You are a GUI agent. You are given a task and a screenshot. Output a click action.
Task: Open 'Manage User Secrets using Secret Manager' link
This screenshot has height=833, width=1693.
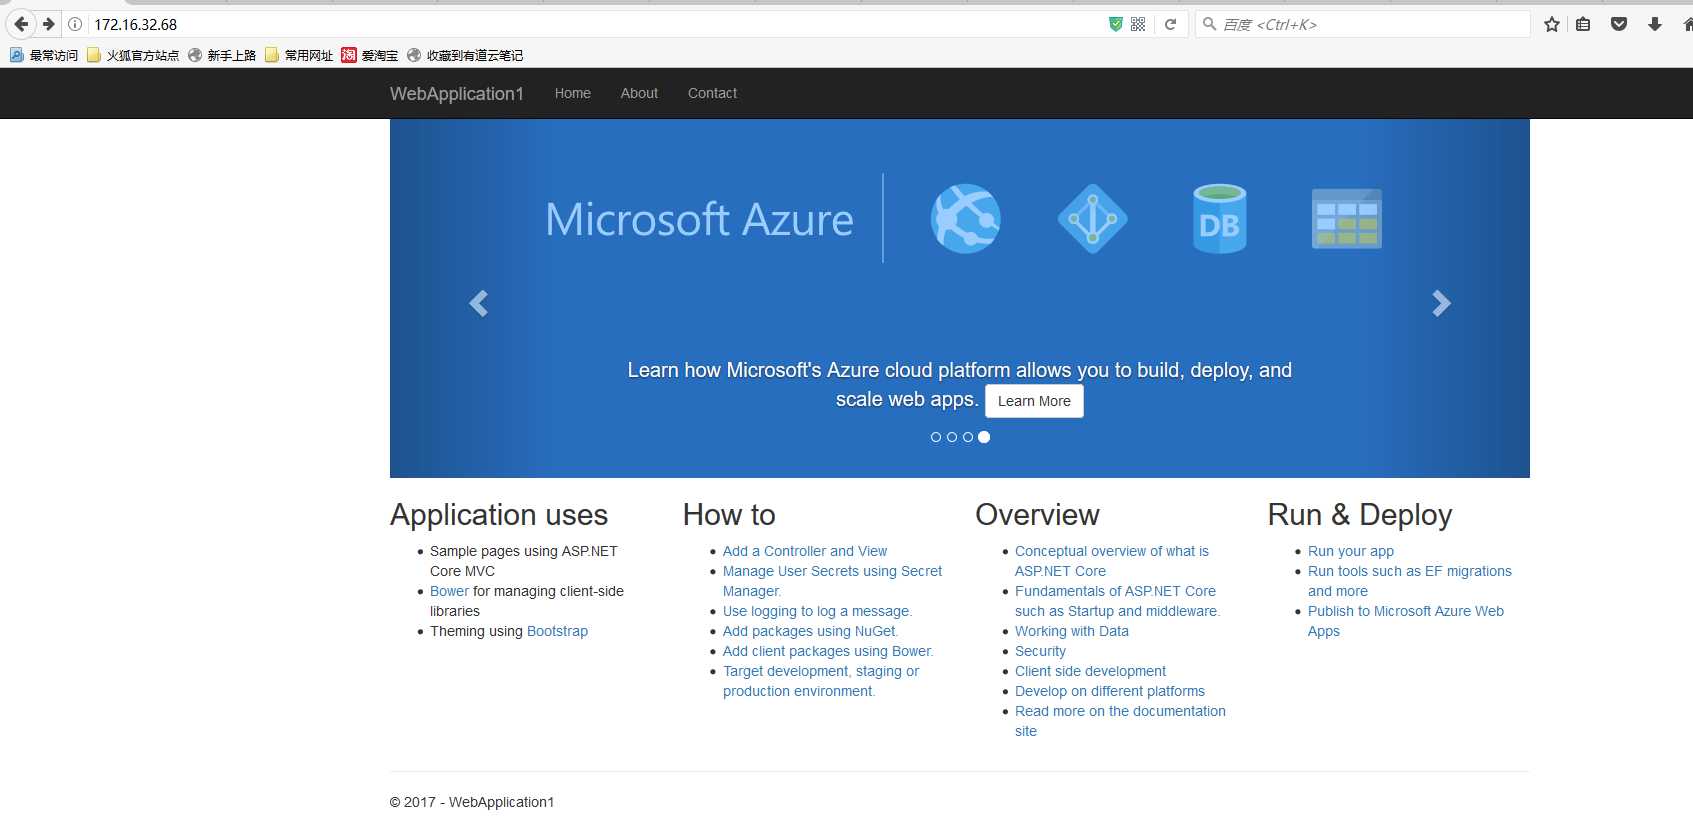click(832, 581)
